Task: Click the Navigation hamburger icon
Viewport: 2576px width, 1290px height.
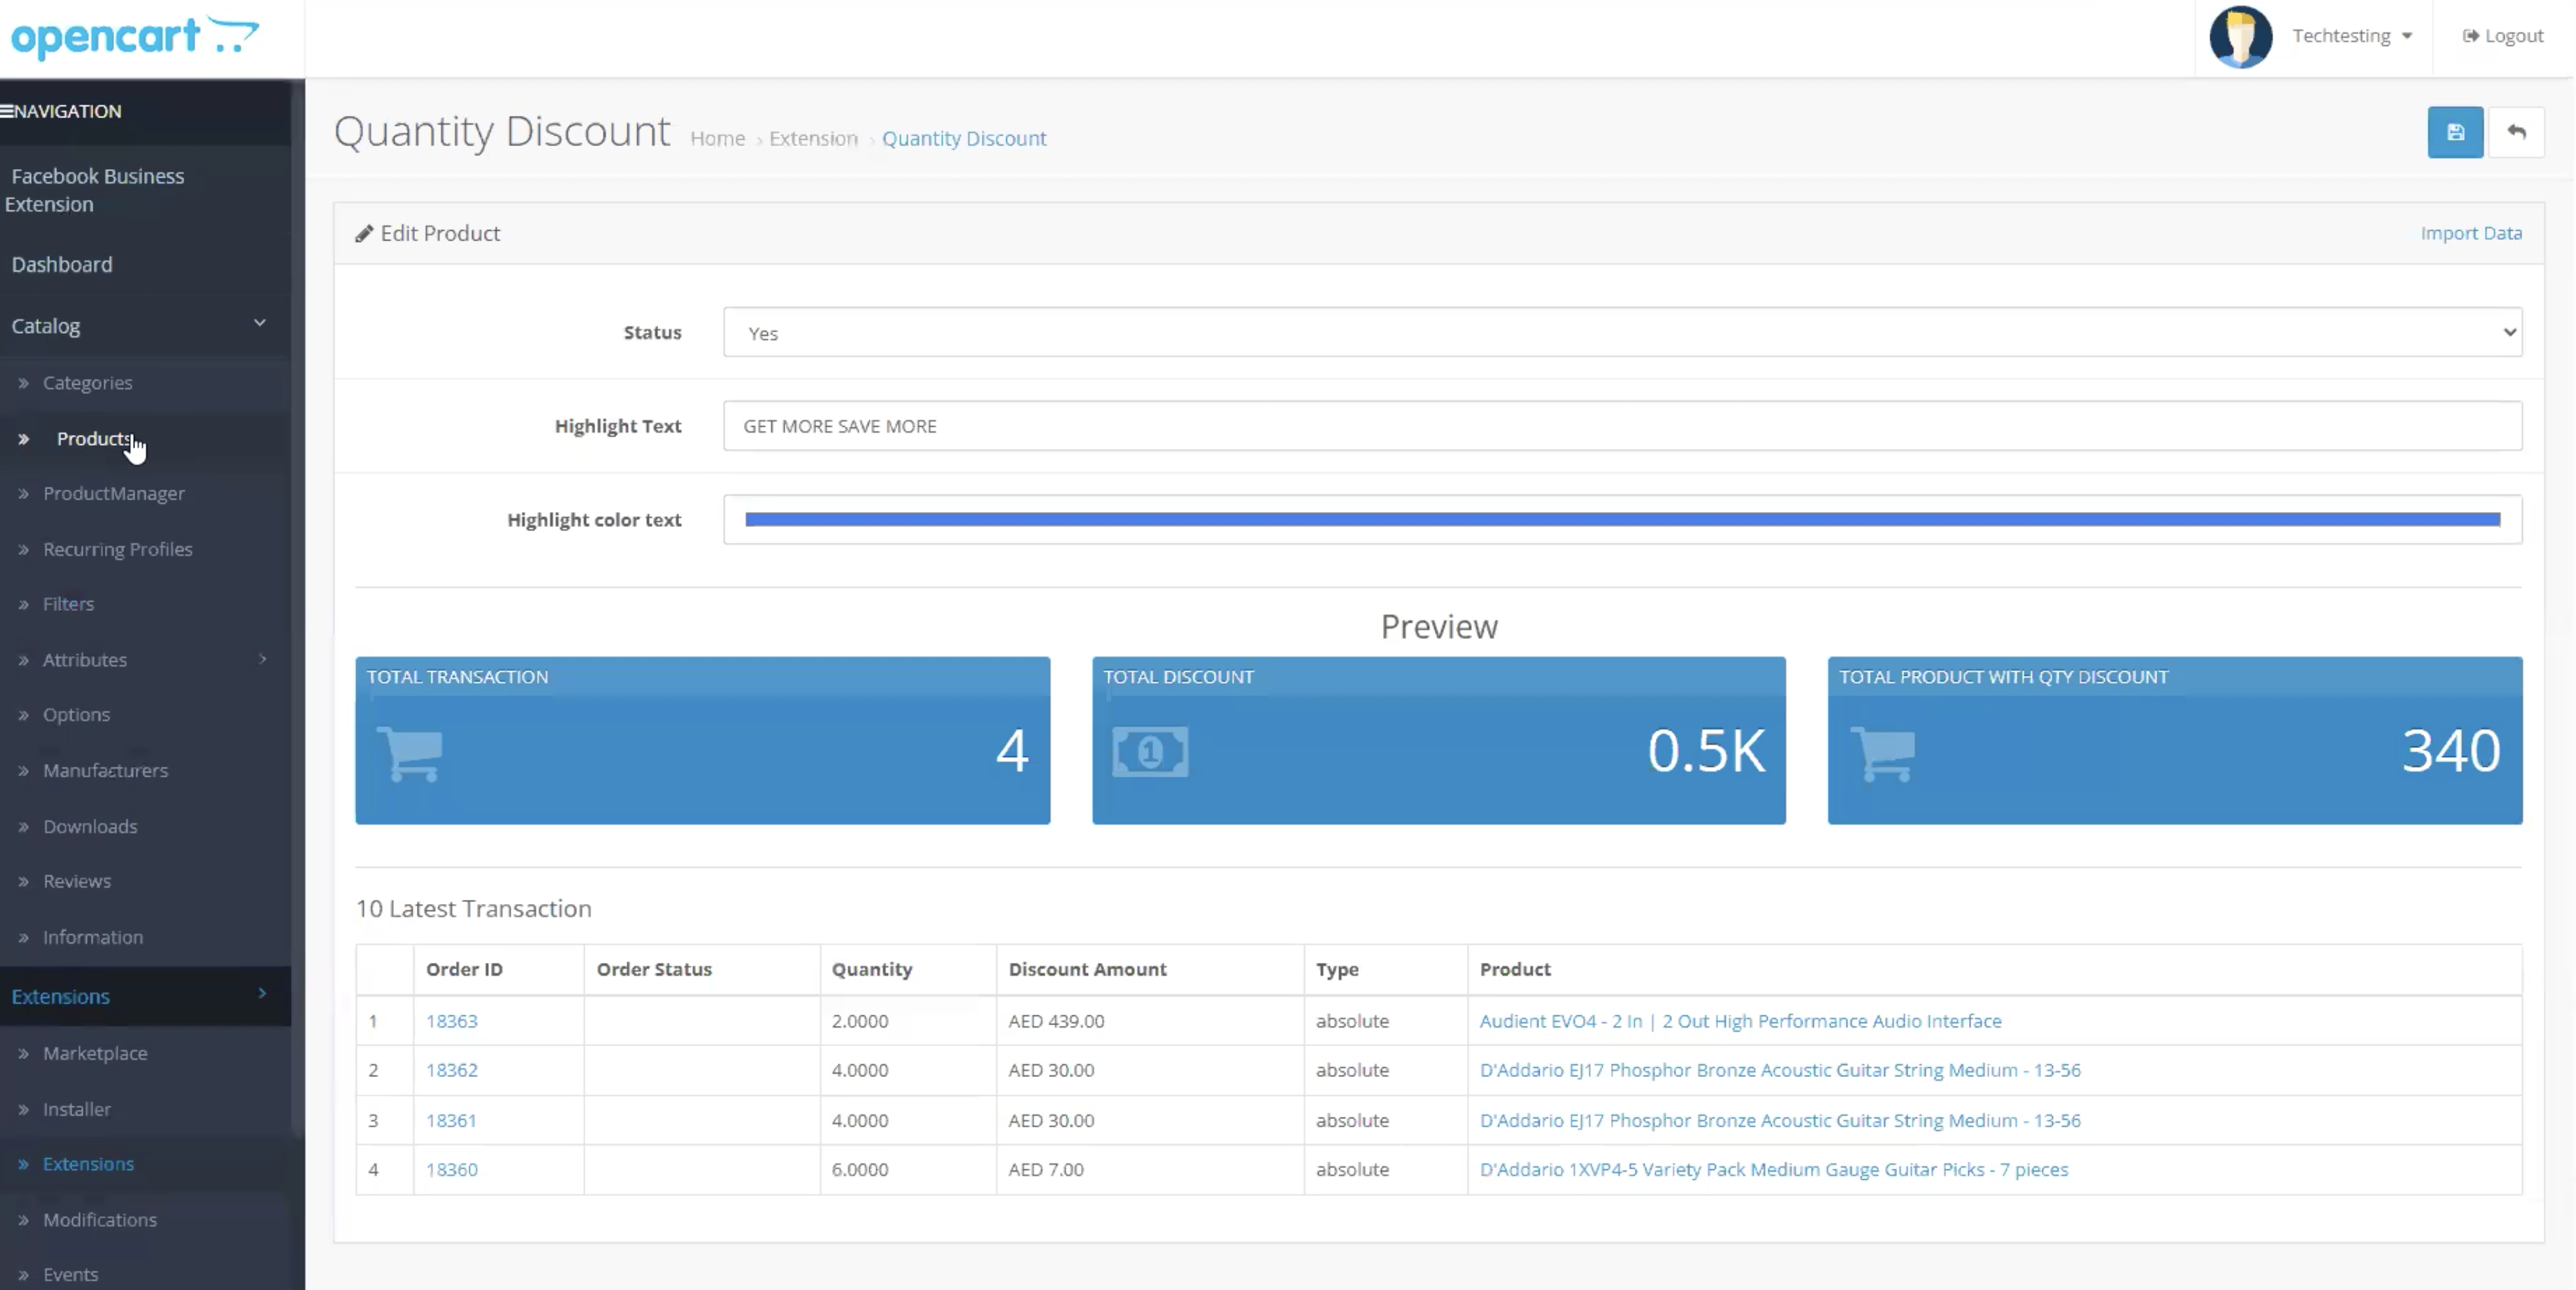Action: point(7,111)
